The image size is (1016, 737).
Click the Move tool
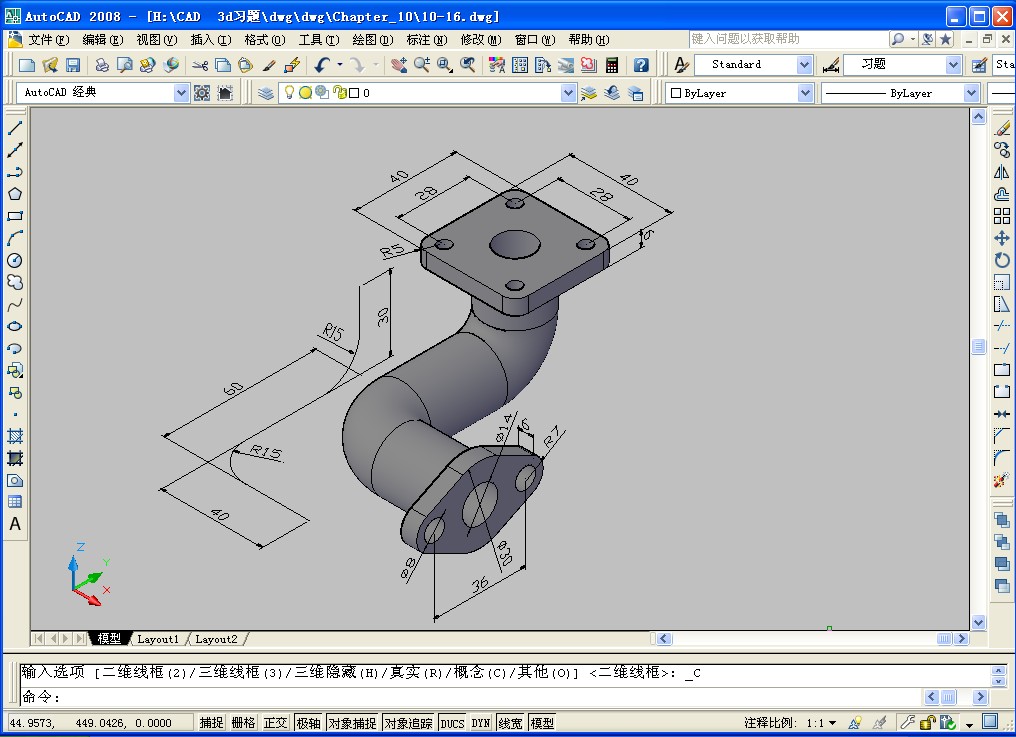(x=1002, y=238)
